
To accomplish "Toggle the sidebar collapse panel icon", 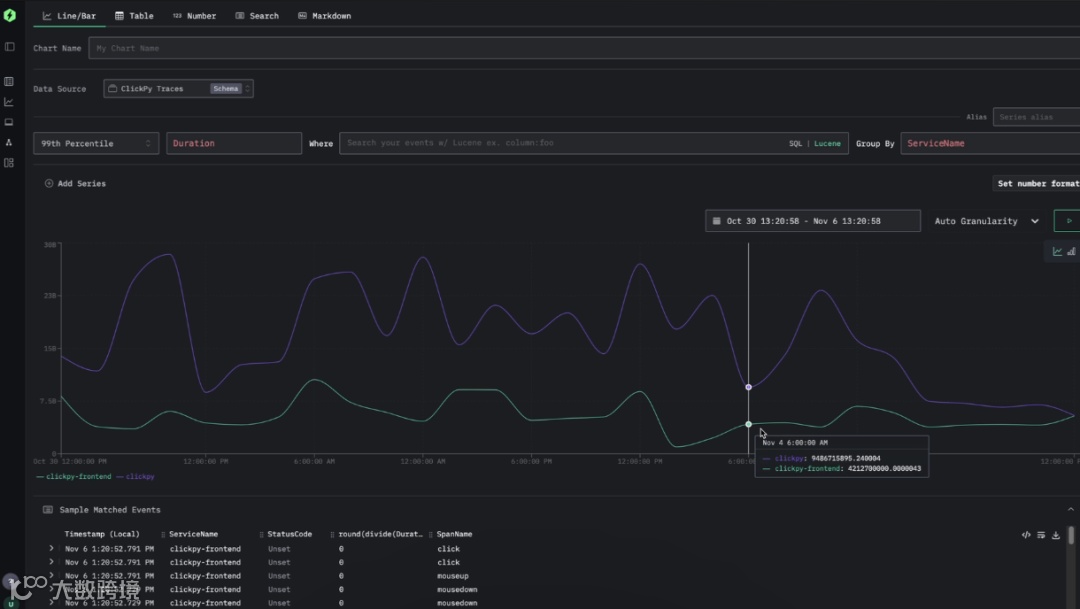I will click(10, 47).
